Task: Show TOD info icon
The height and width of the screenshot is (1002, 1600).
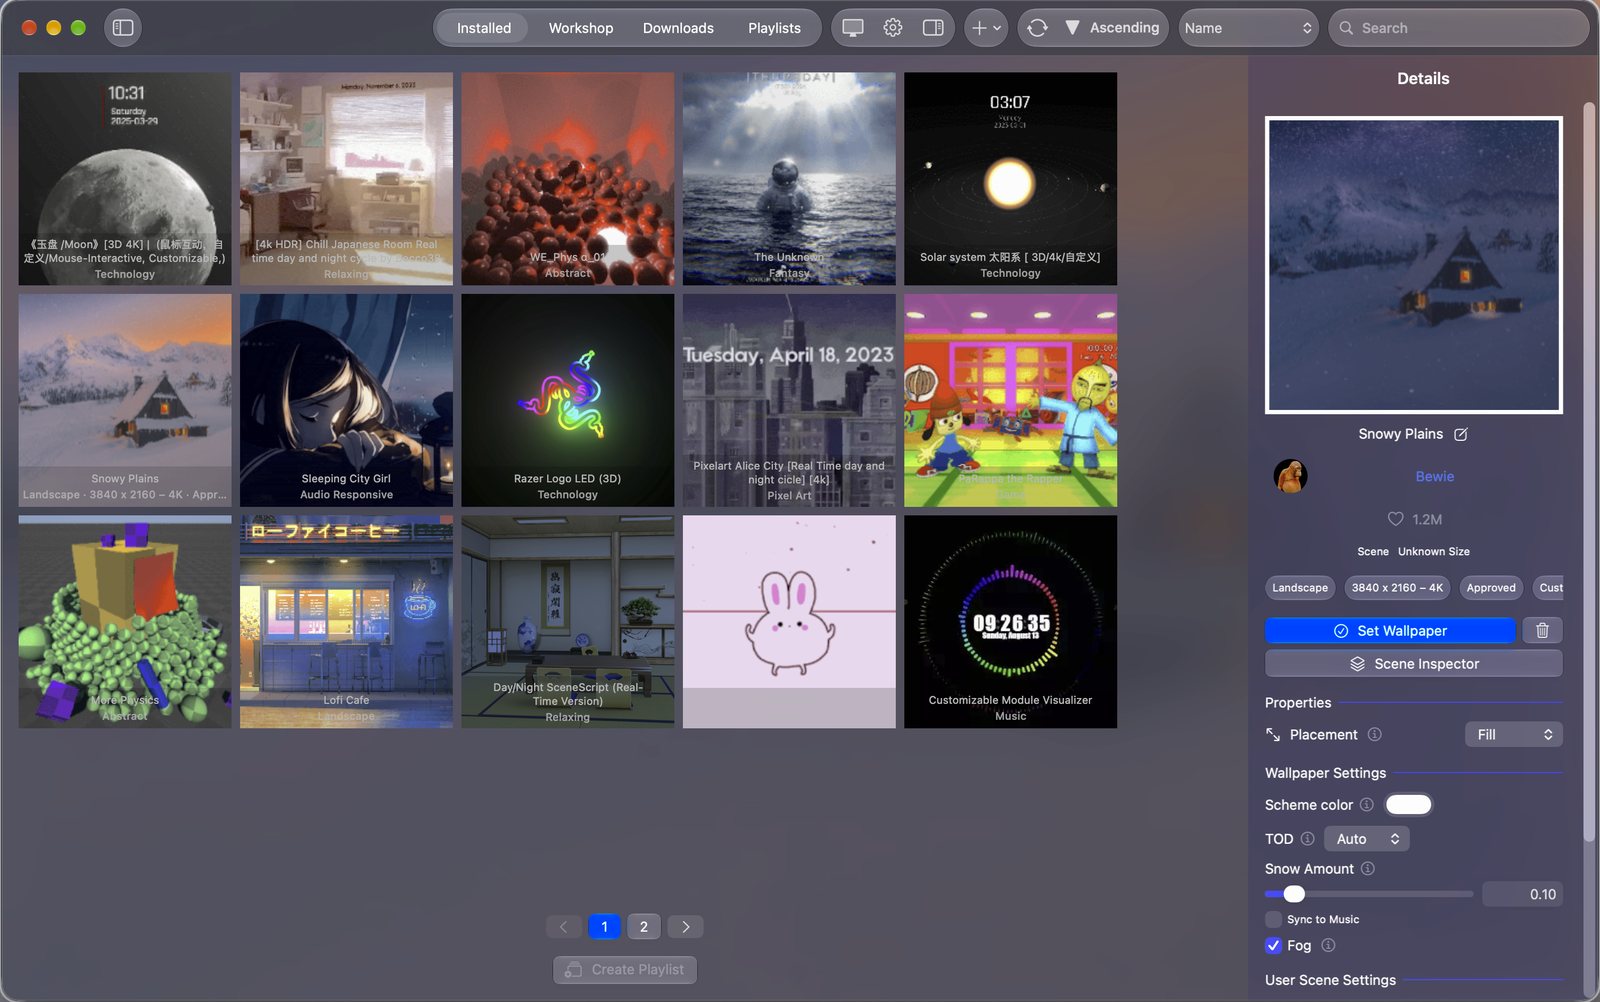Action: [1307, 839]
